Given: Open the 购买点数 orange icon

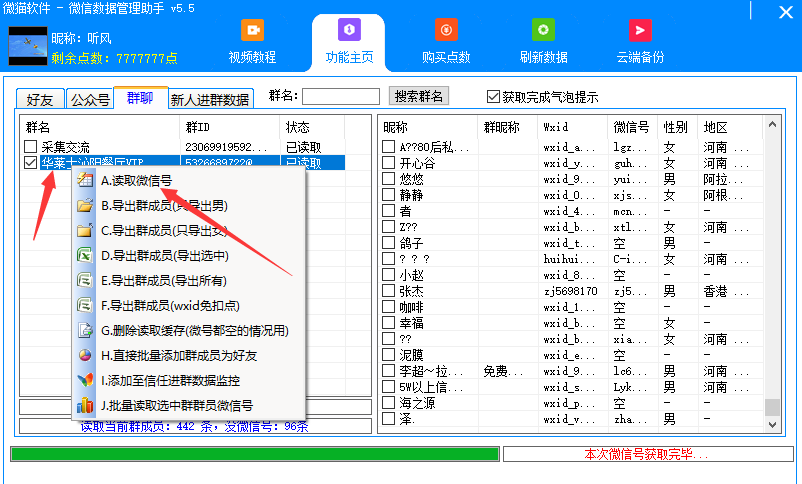Looking at the screenshot, I should click(x=446, y=31).
